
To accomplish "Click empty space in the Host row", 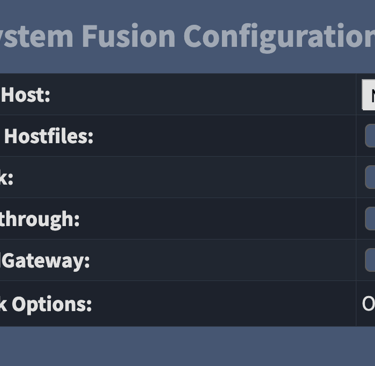I will tap(200, 95).
